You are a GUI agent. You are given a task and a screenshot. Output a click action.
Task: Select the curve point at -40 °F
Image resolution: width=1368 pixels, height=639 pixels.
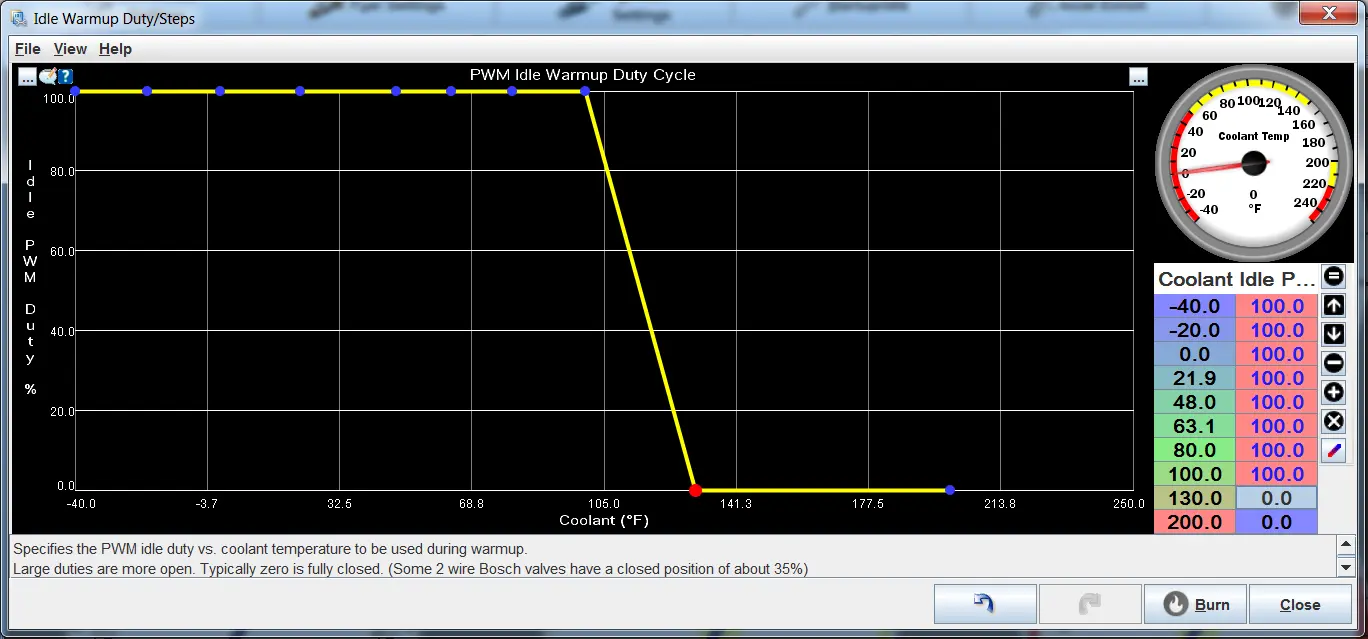click(74, 91)
